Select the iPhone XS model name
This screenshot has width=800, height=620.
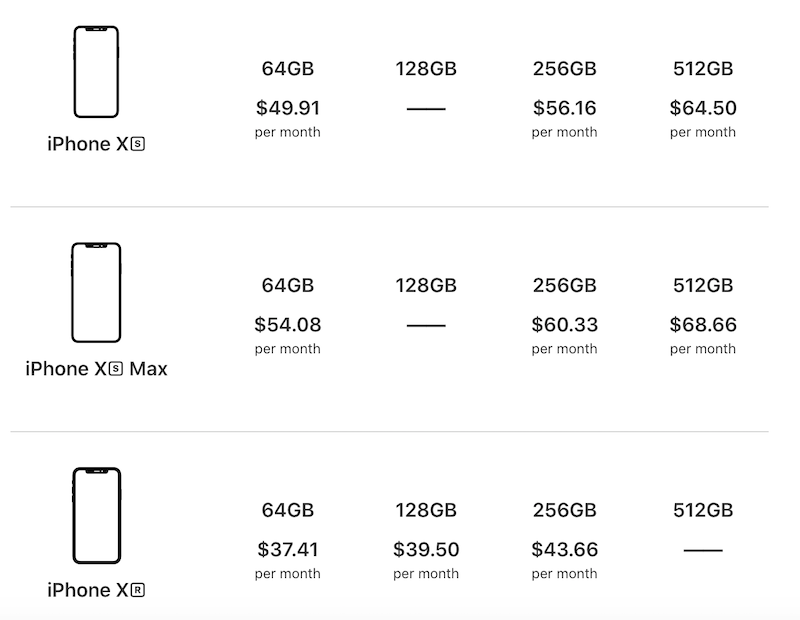[96, 144]
